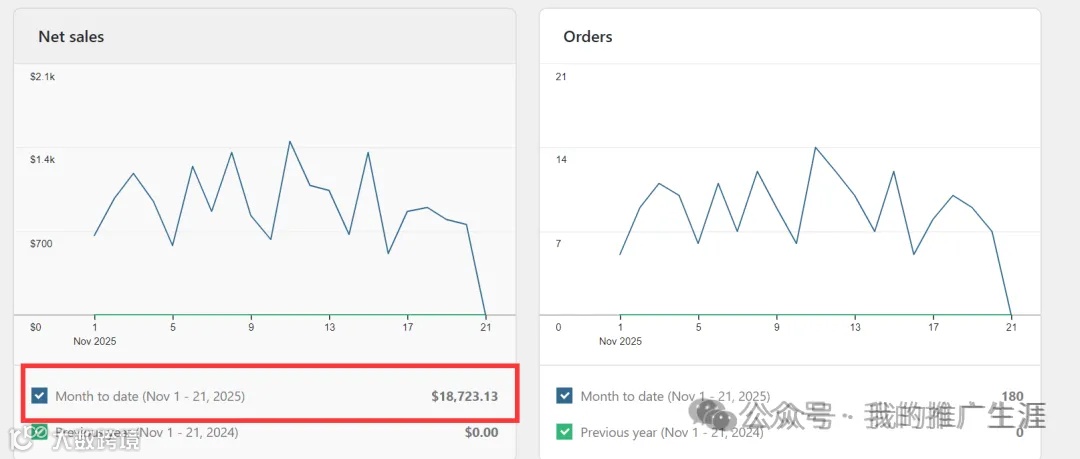Viewport: 1080px width, 459px height.
Task: Click the Net sales card title
Action: [x=71, y=37]
